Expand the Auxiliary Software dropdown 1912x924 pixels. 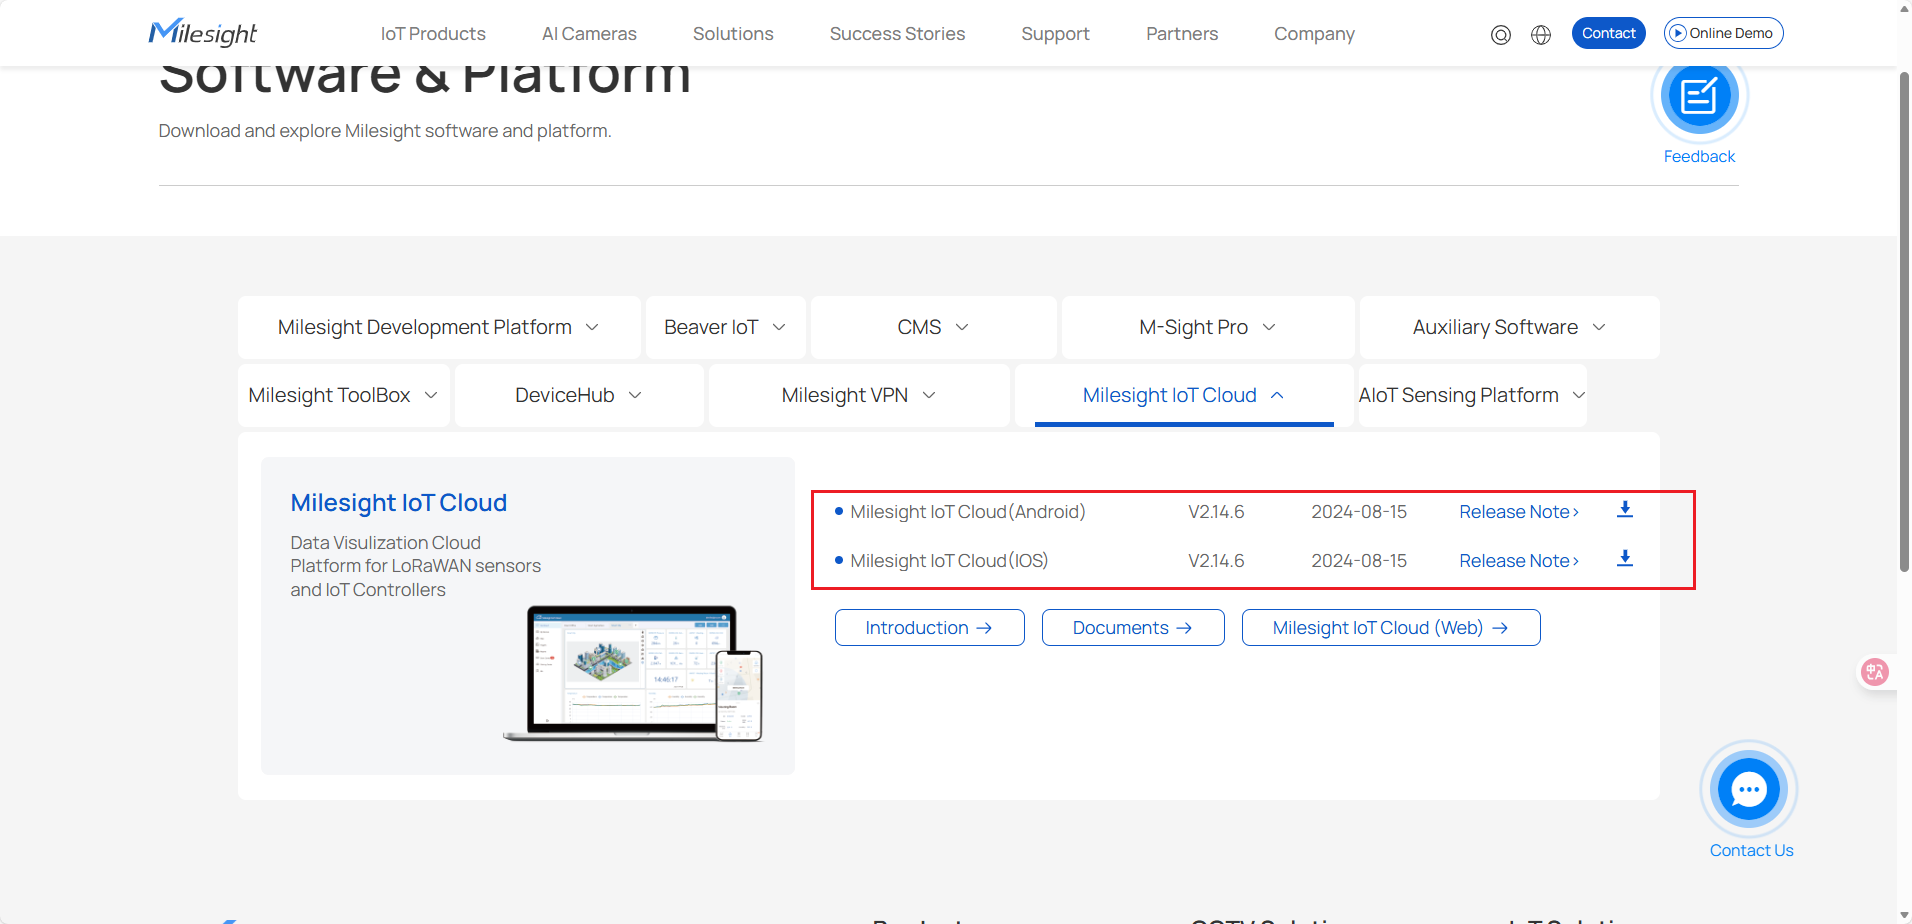[x=1508, y=328]
